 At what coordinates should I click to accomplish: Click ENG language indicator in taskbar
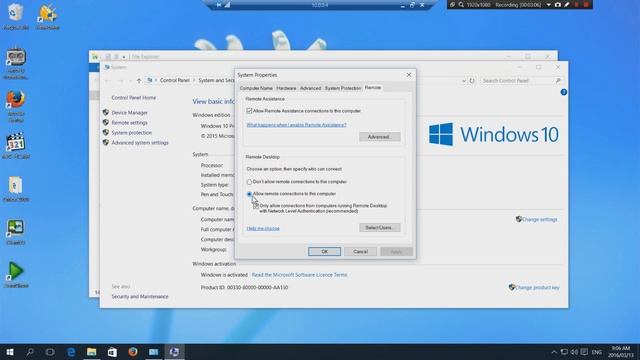point(597,352)
